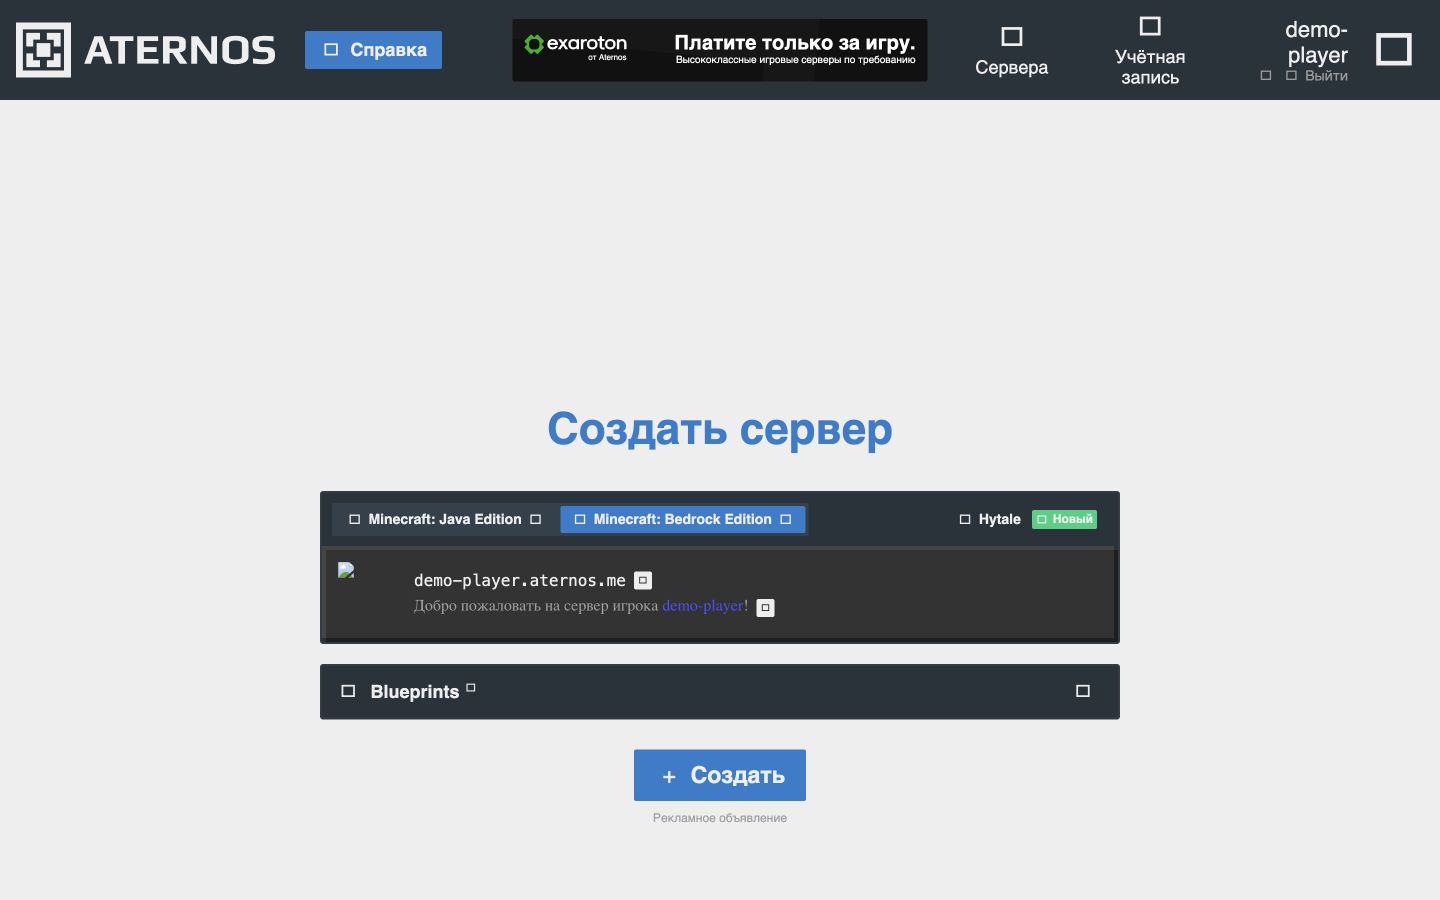Click the icon left of the Hytale label
Screen dimensions: 1440x900
point(965,519)
